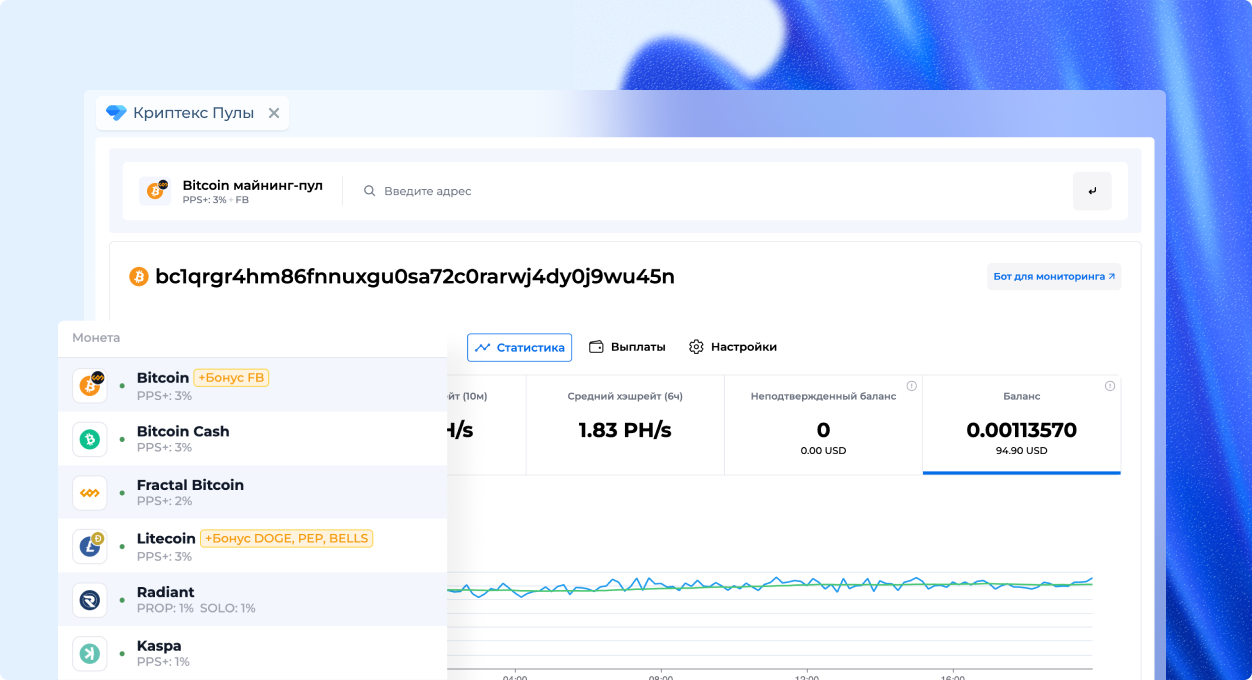
Task: Click the gear icon next to Настройки
Action: point(696,347)
